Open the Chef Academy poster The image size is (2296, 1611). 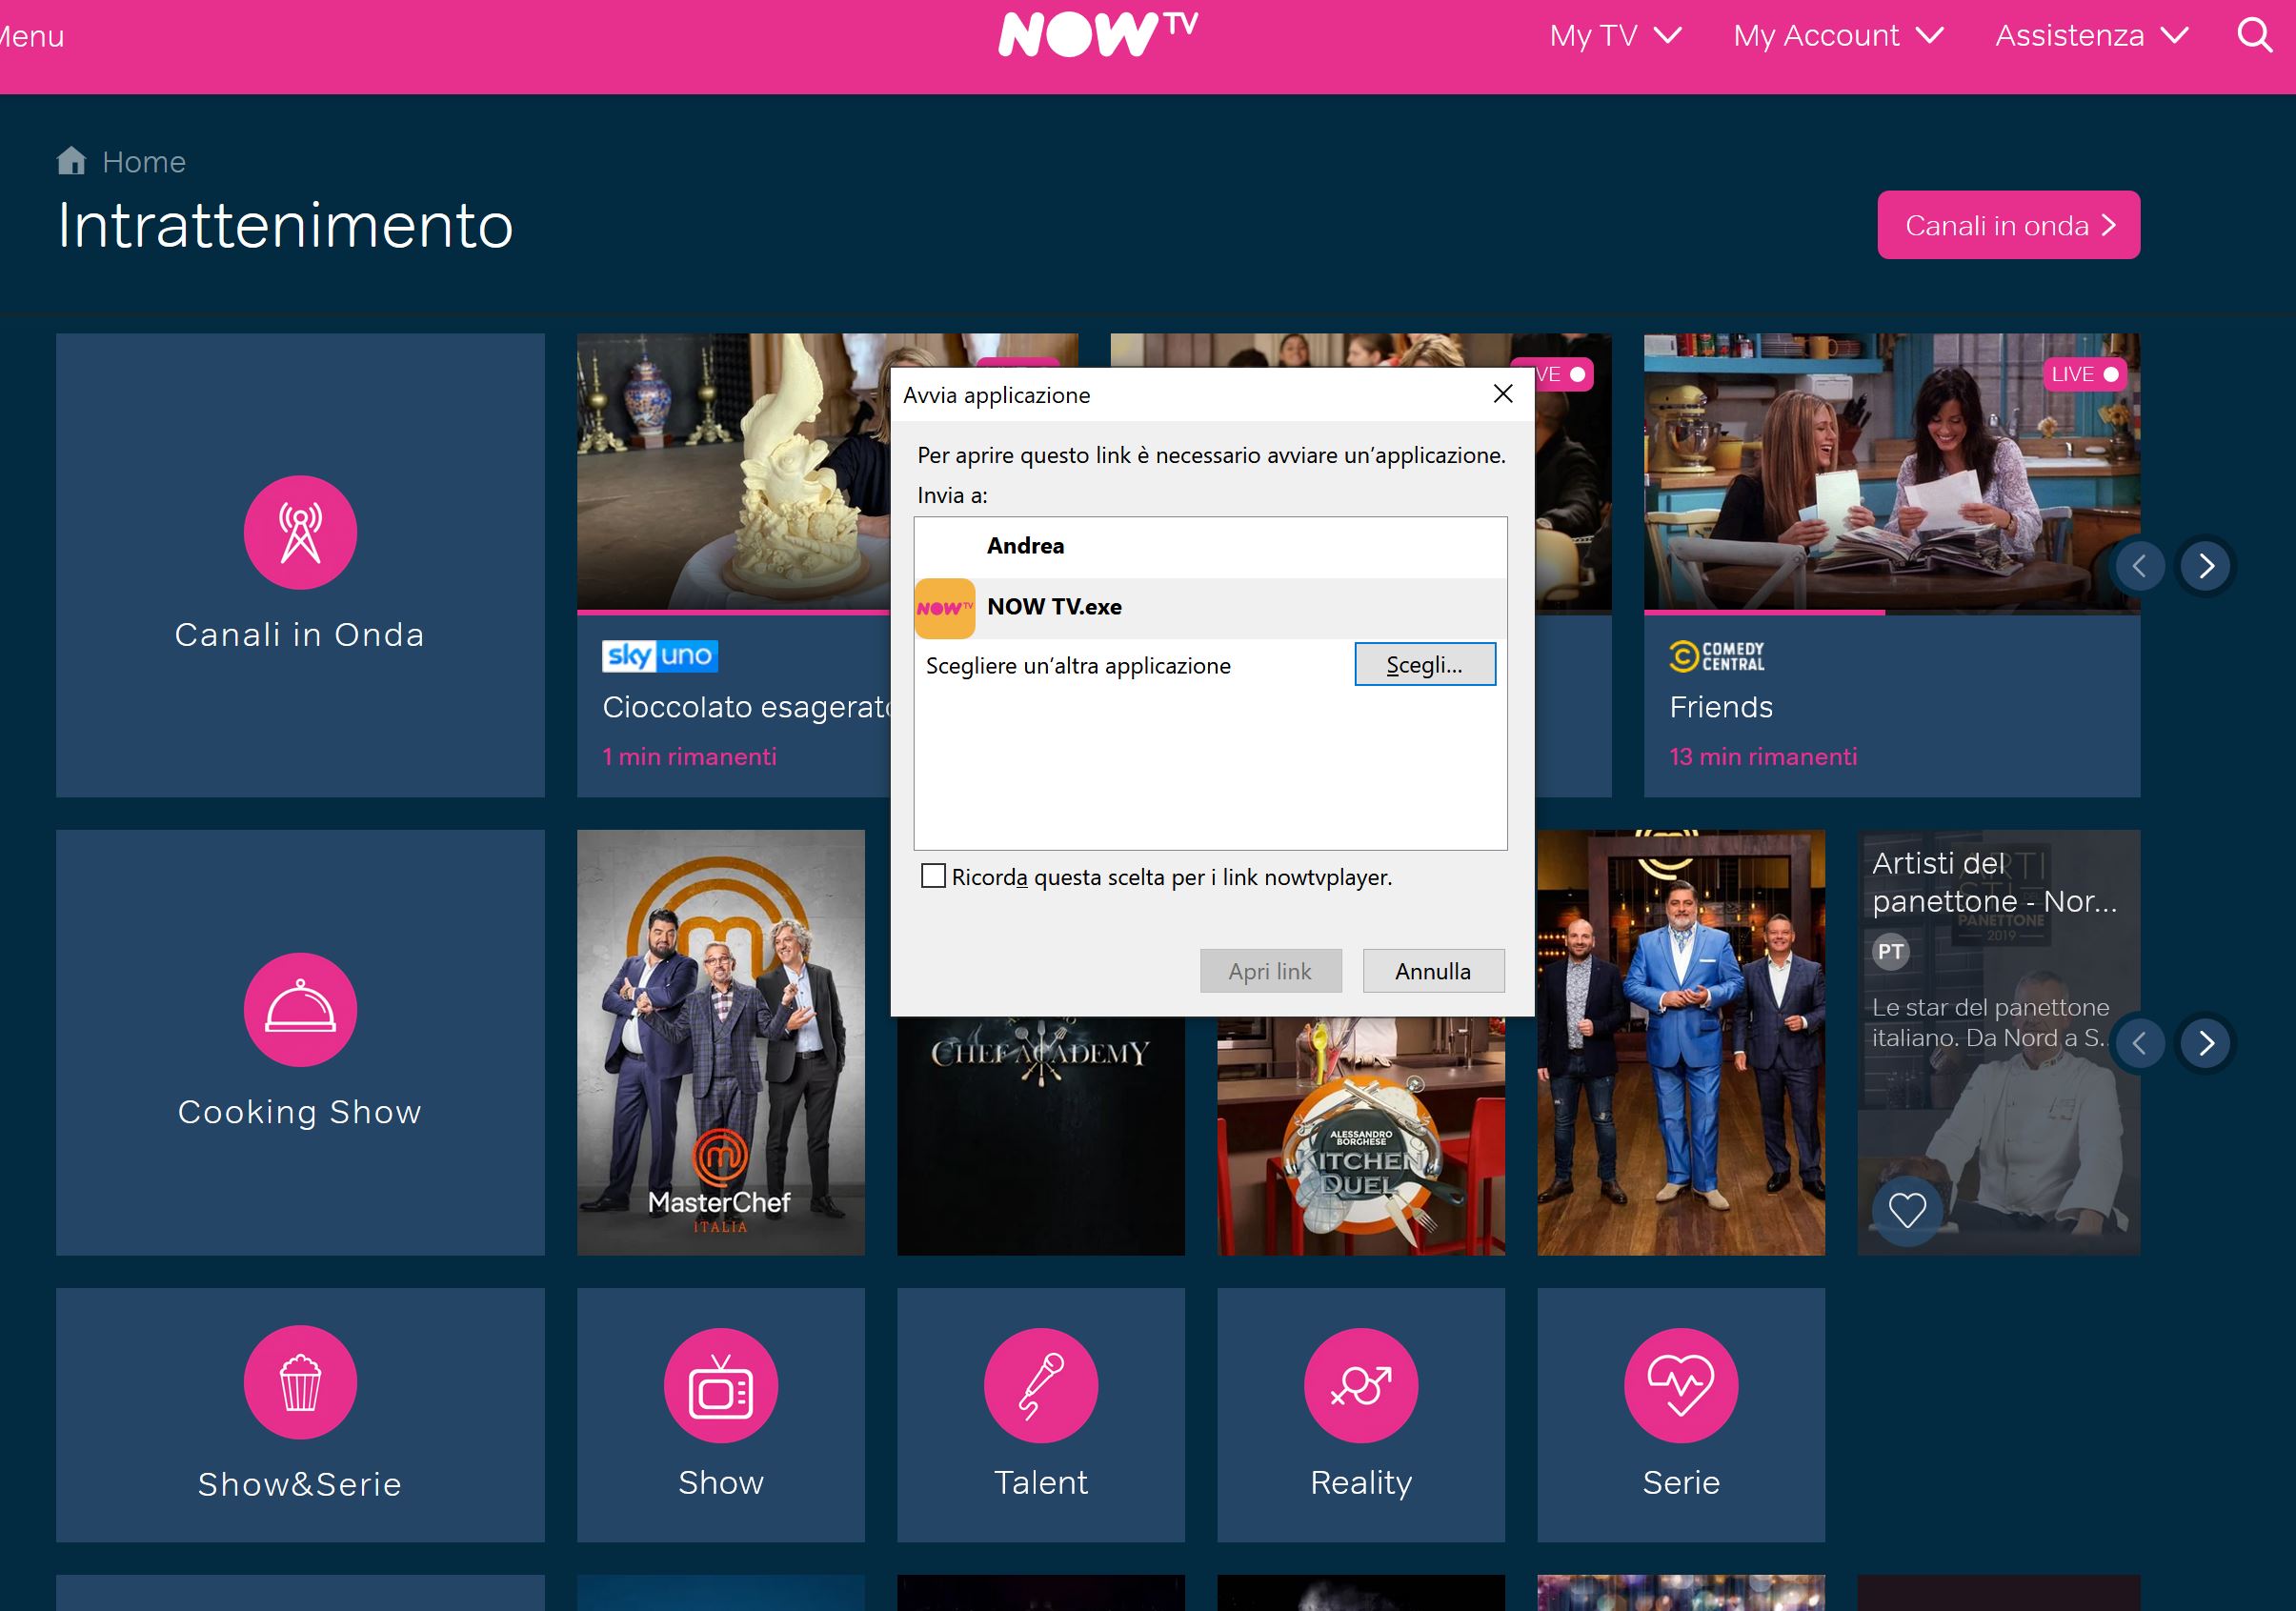point(1040,1135)
